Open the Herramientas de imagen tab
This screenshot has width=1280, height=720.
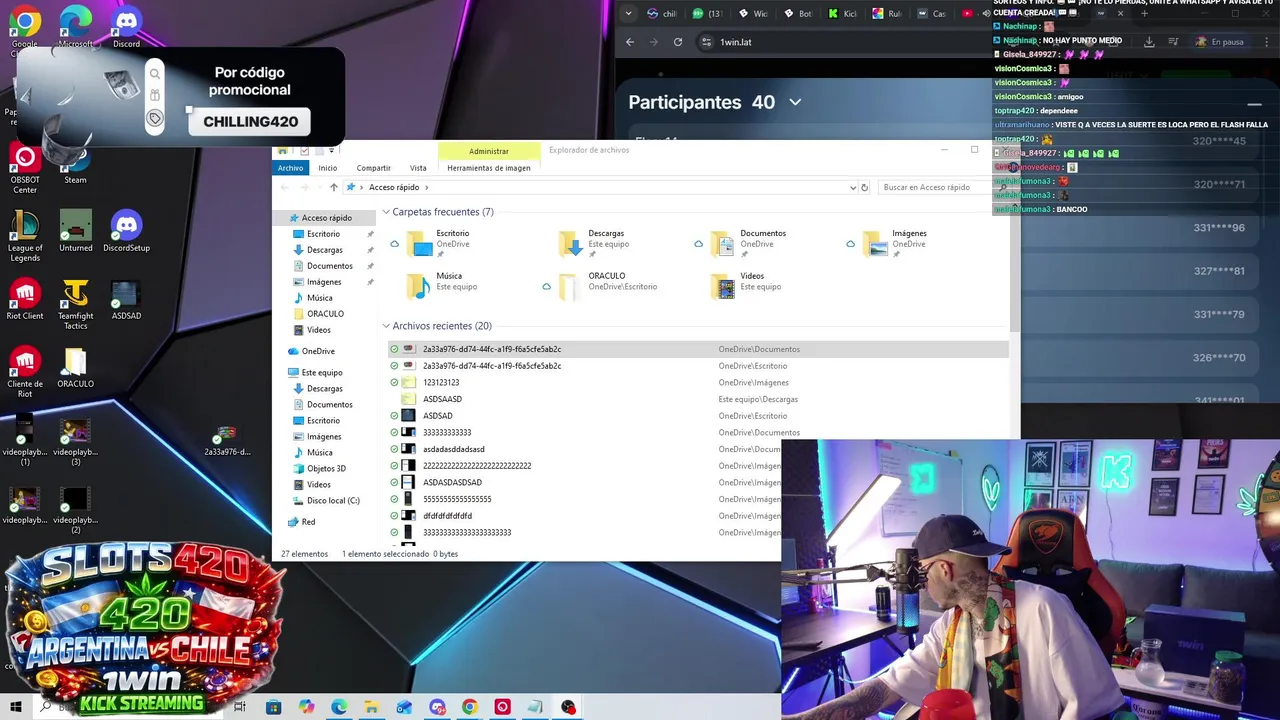coord(489,168)
